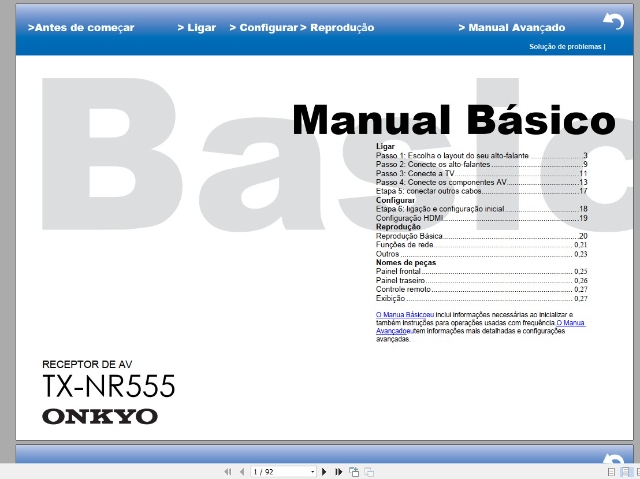The image size is (640, 479).
Task: Click the Configurar heading in contents
Action: click(396, 200)
